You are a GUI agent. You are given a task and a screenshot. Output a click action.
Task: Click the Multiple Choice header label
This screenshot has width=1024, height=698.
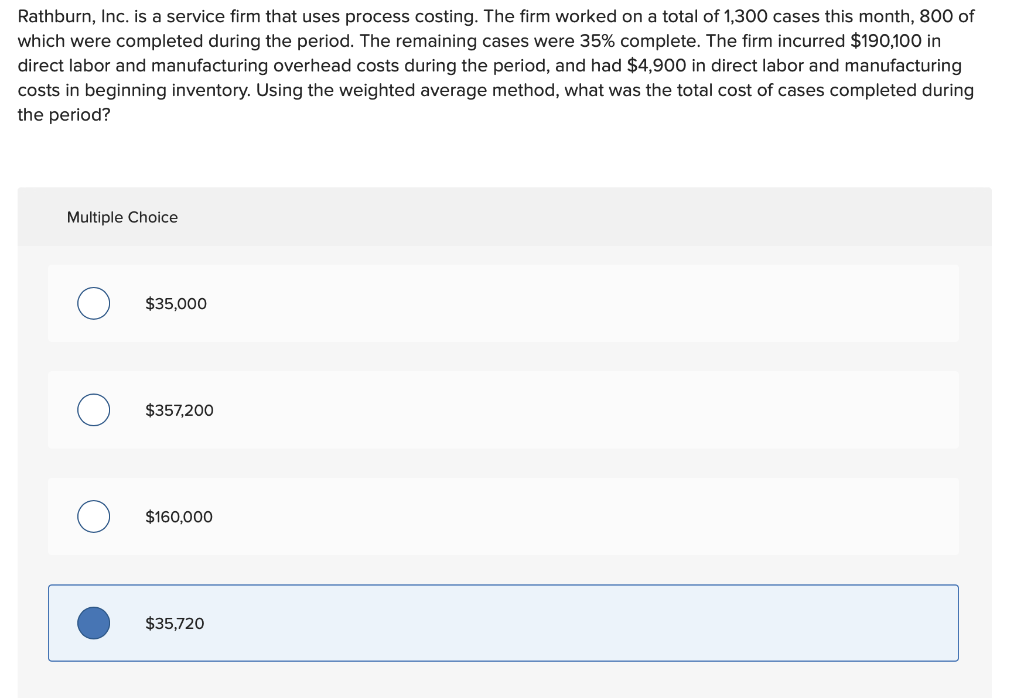point(122,217)
